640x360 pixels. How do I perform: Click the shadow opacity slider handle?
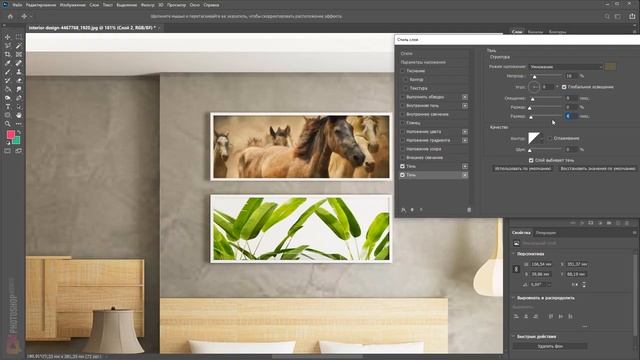(x=534, y=77)
